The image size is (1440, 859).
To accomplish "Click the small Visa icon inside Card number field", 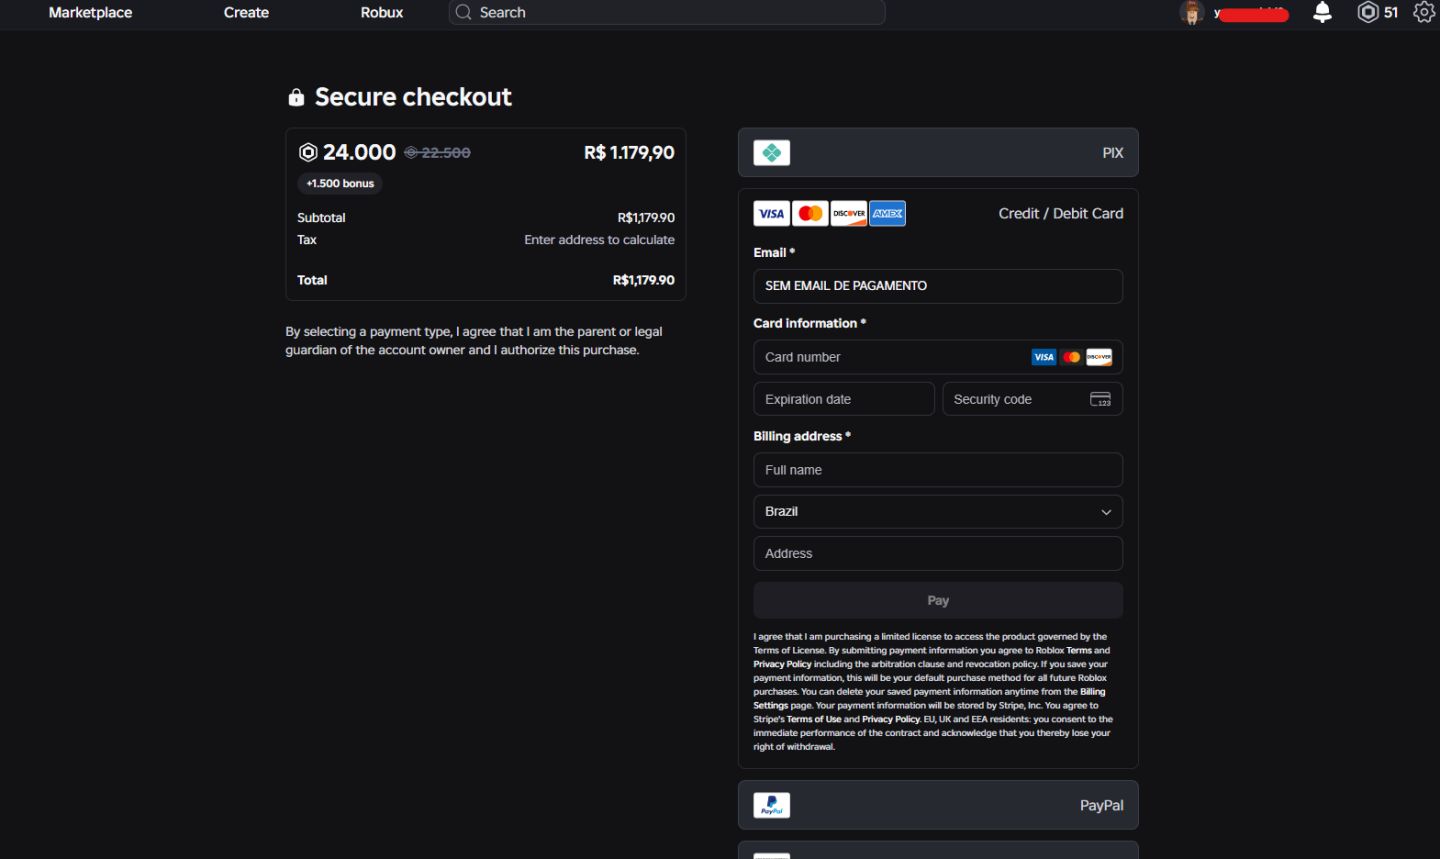I will [1044, 357].
